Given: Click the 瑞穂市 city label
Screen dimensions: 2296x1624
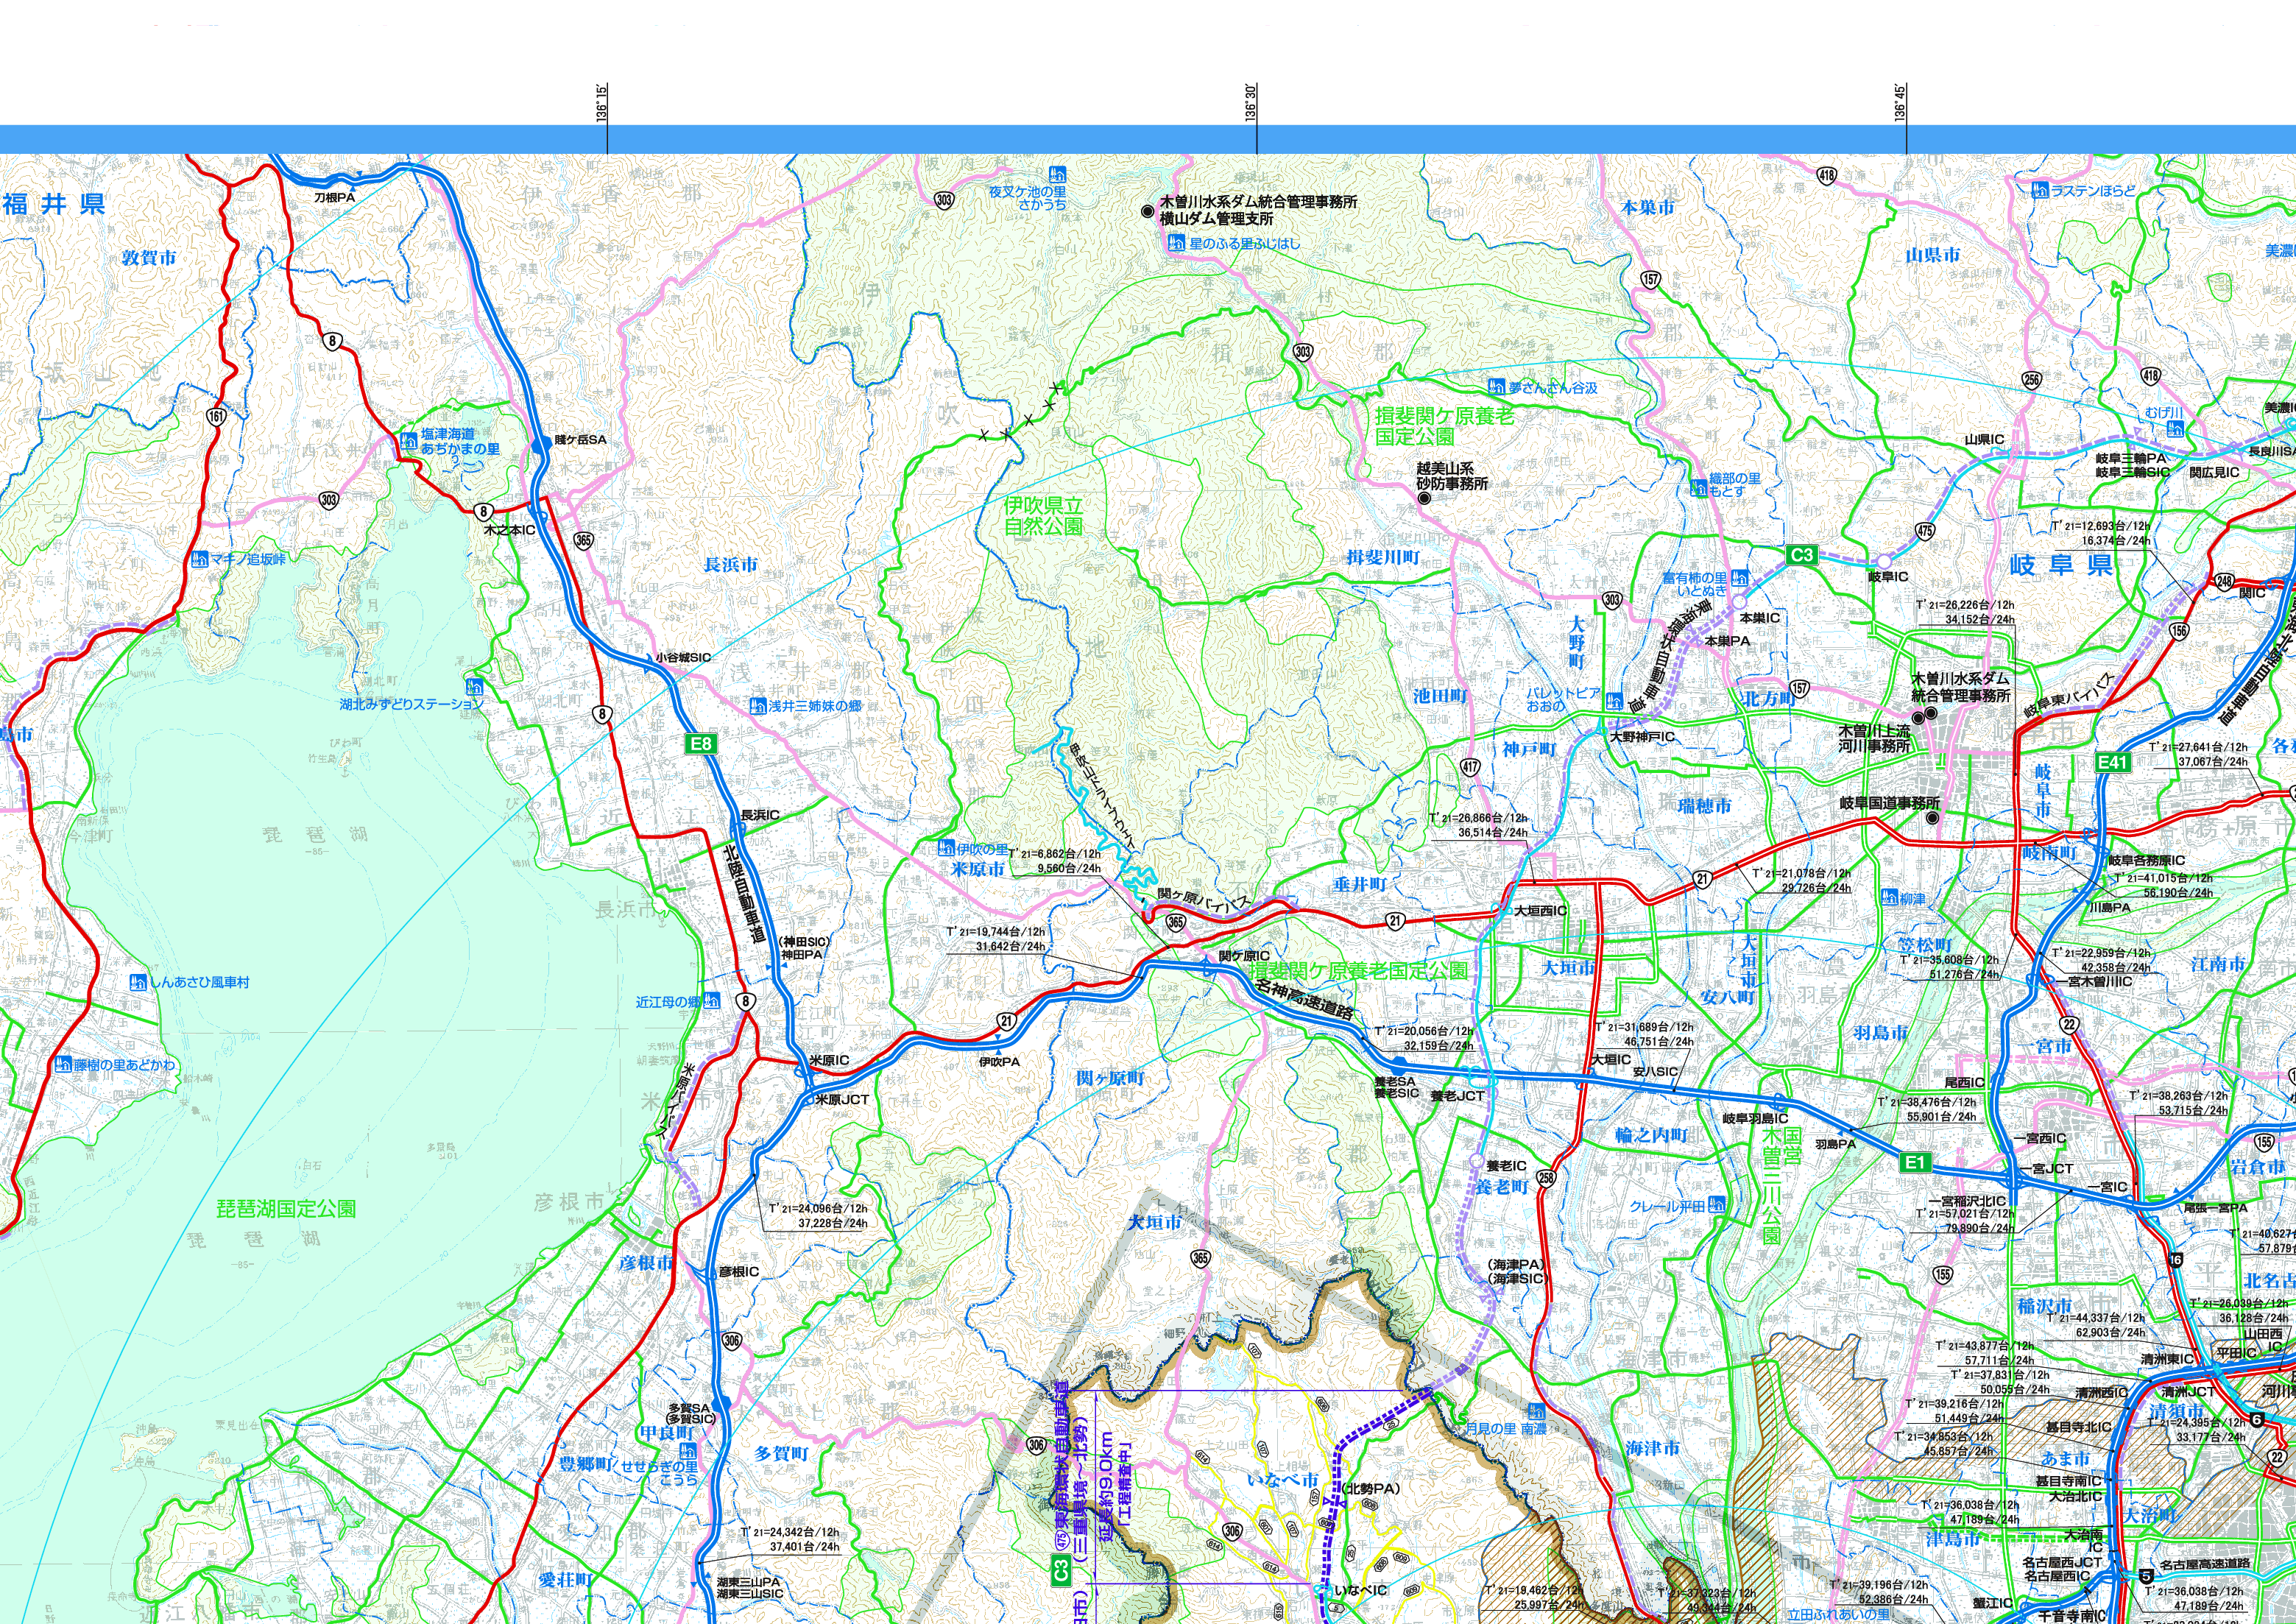Looking at the screenshot, I should [1705, 805].
